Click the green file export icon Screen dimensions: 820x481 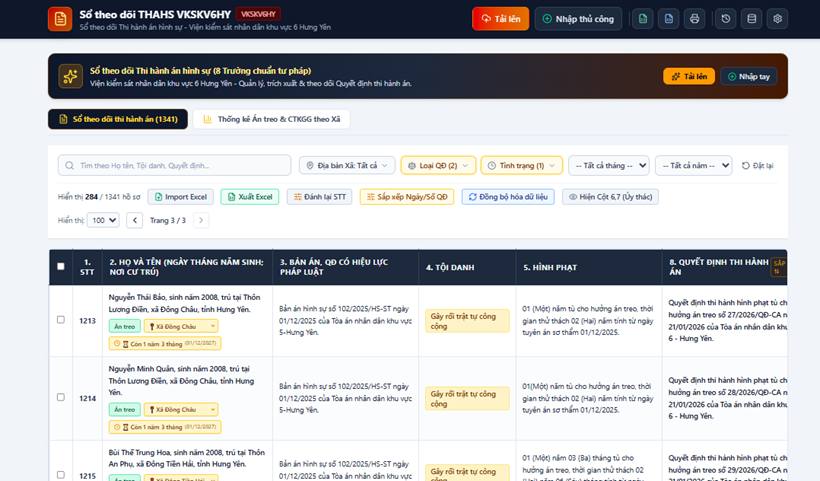(643, 19)
